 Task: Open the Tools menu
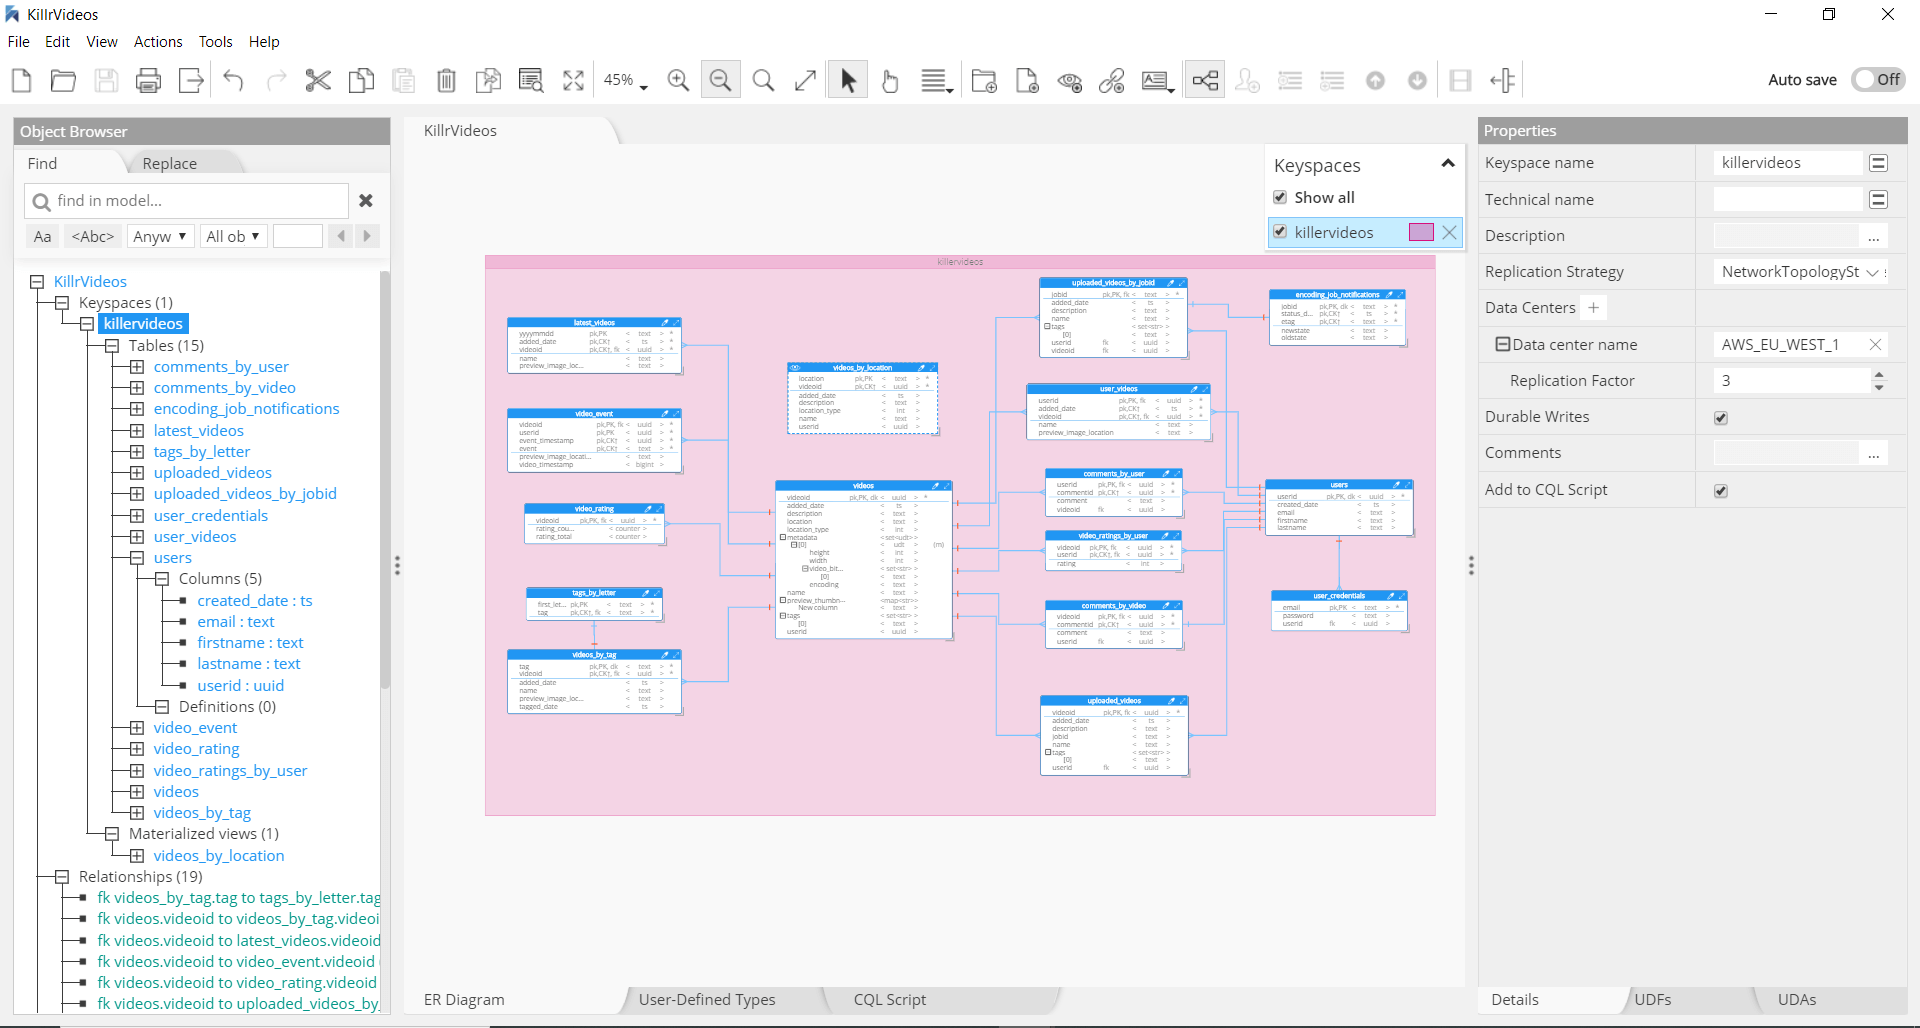tap(215, 42)
